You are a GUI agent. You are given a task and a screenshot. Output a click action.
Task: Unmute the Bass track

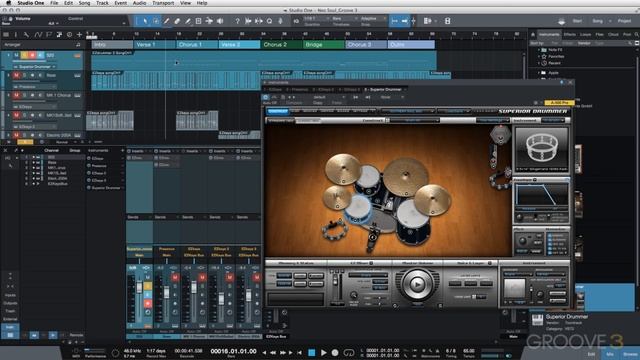[16, 75]
